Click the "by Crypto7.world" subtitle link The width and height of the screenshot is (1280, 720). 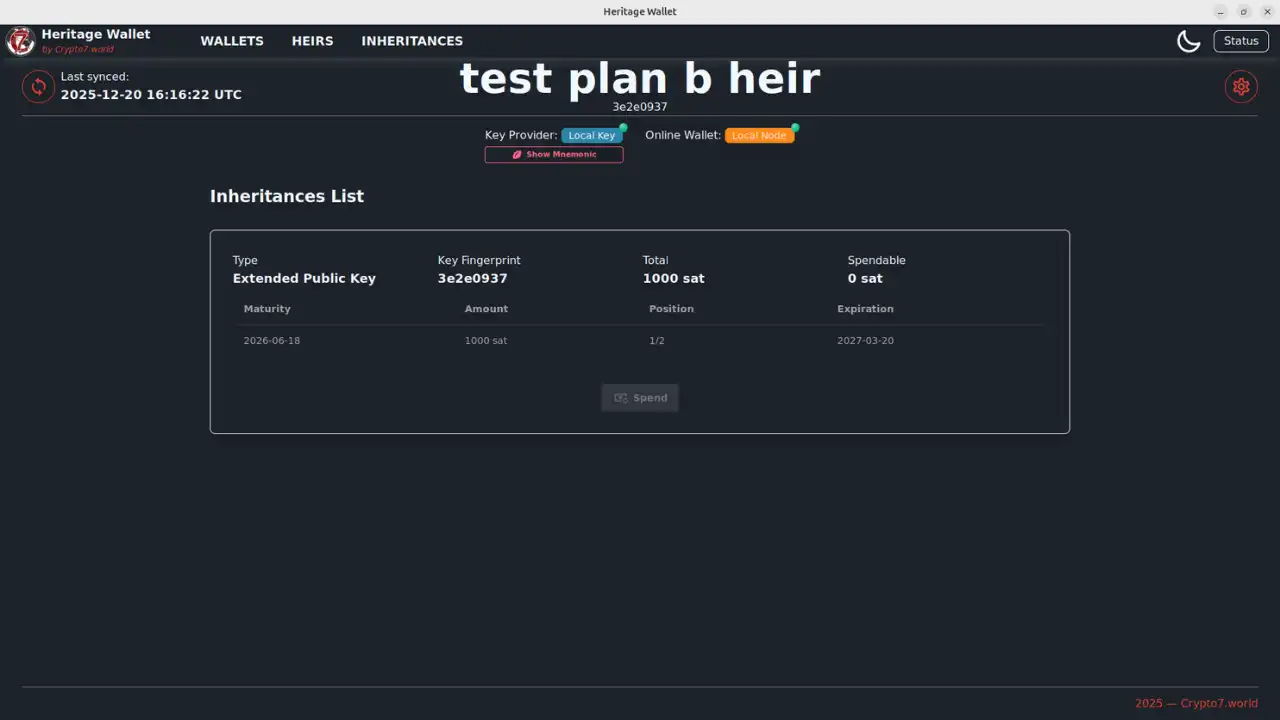click(x=77, y=49)
